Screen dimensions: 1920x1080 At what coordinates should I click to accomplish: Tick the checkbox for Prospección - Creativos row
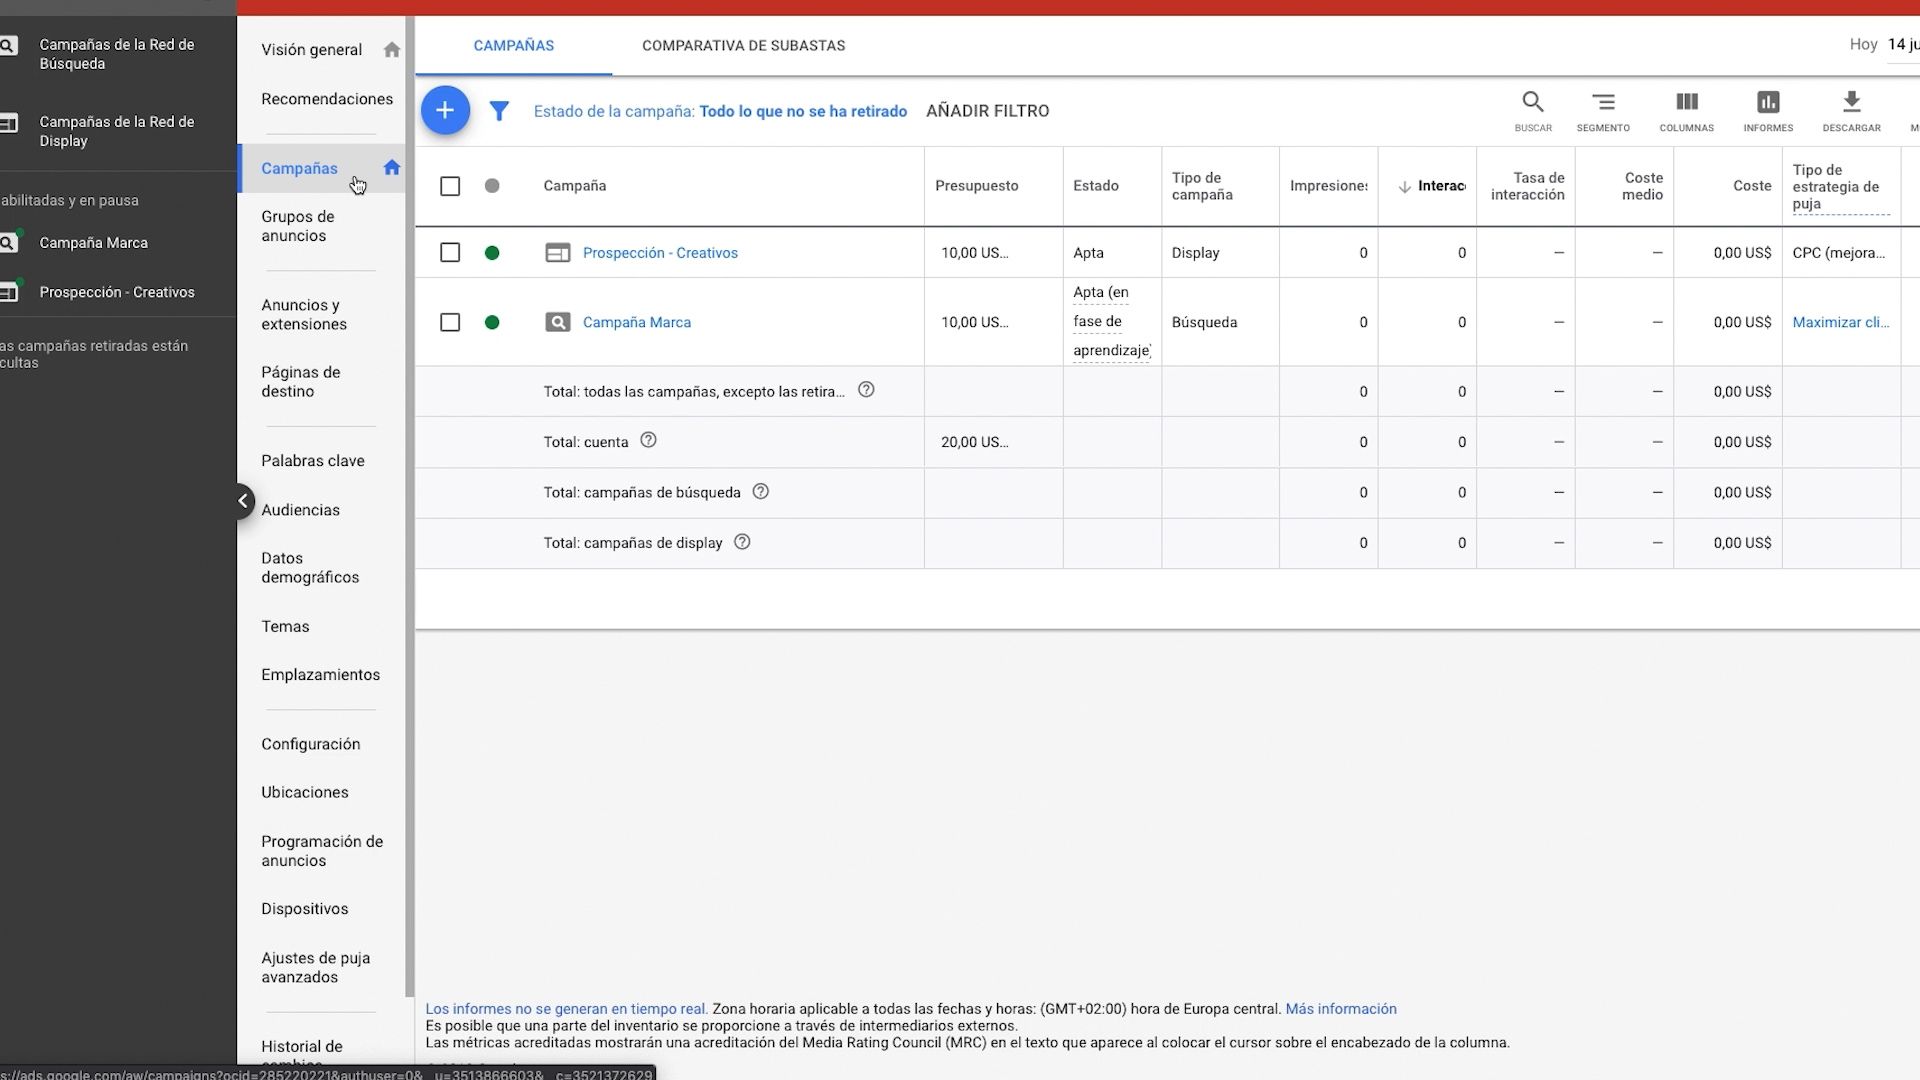pyautogui.click(x=450, y=253)
